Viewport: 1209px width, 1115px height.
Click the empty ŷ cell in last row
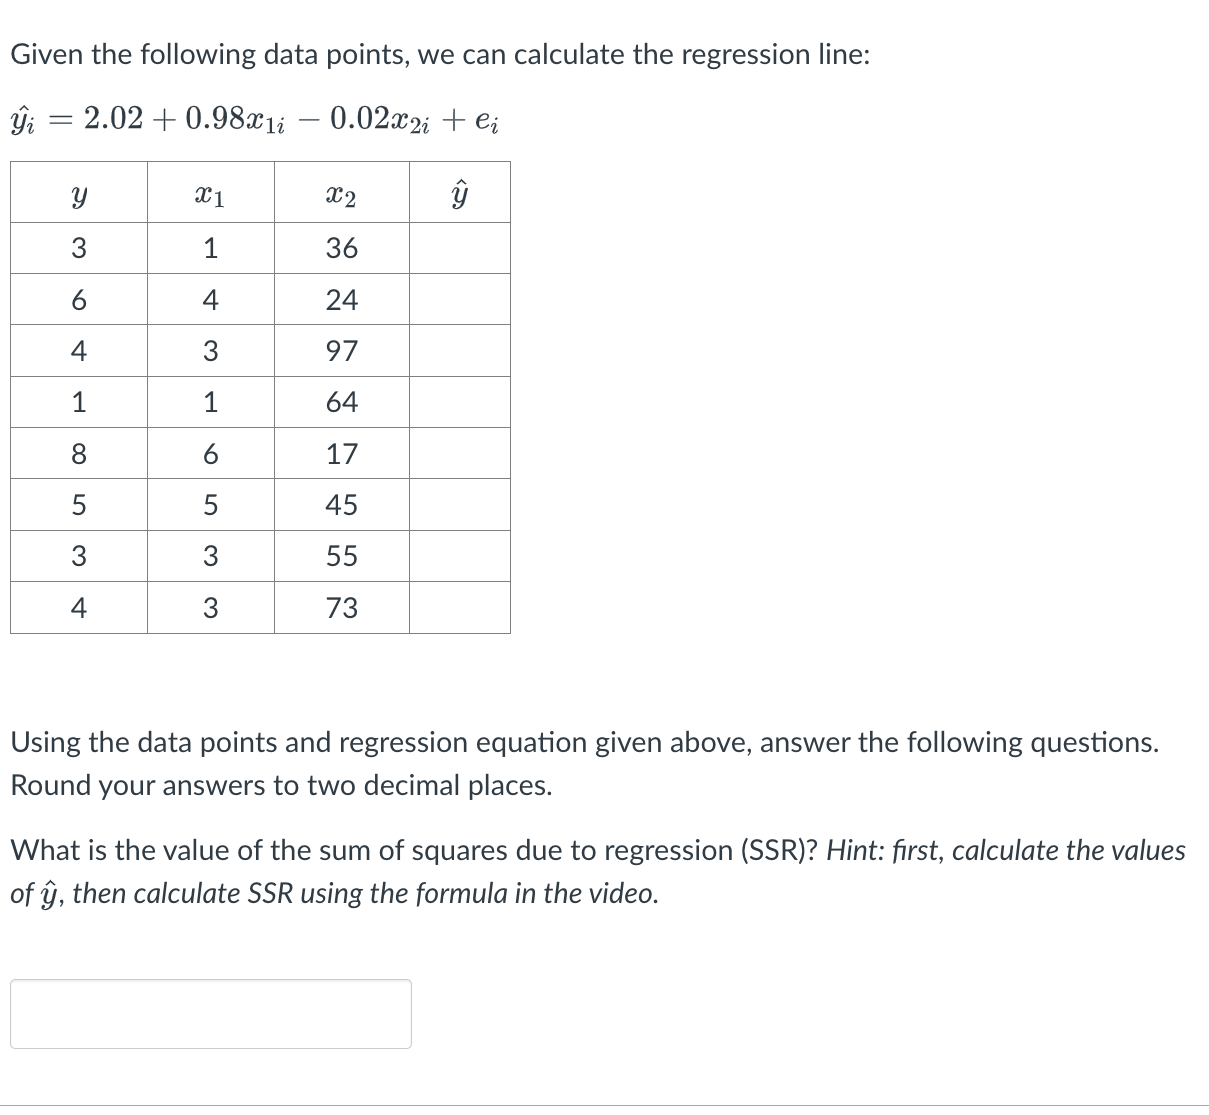pos(460,608)
